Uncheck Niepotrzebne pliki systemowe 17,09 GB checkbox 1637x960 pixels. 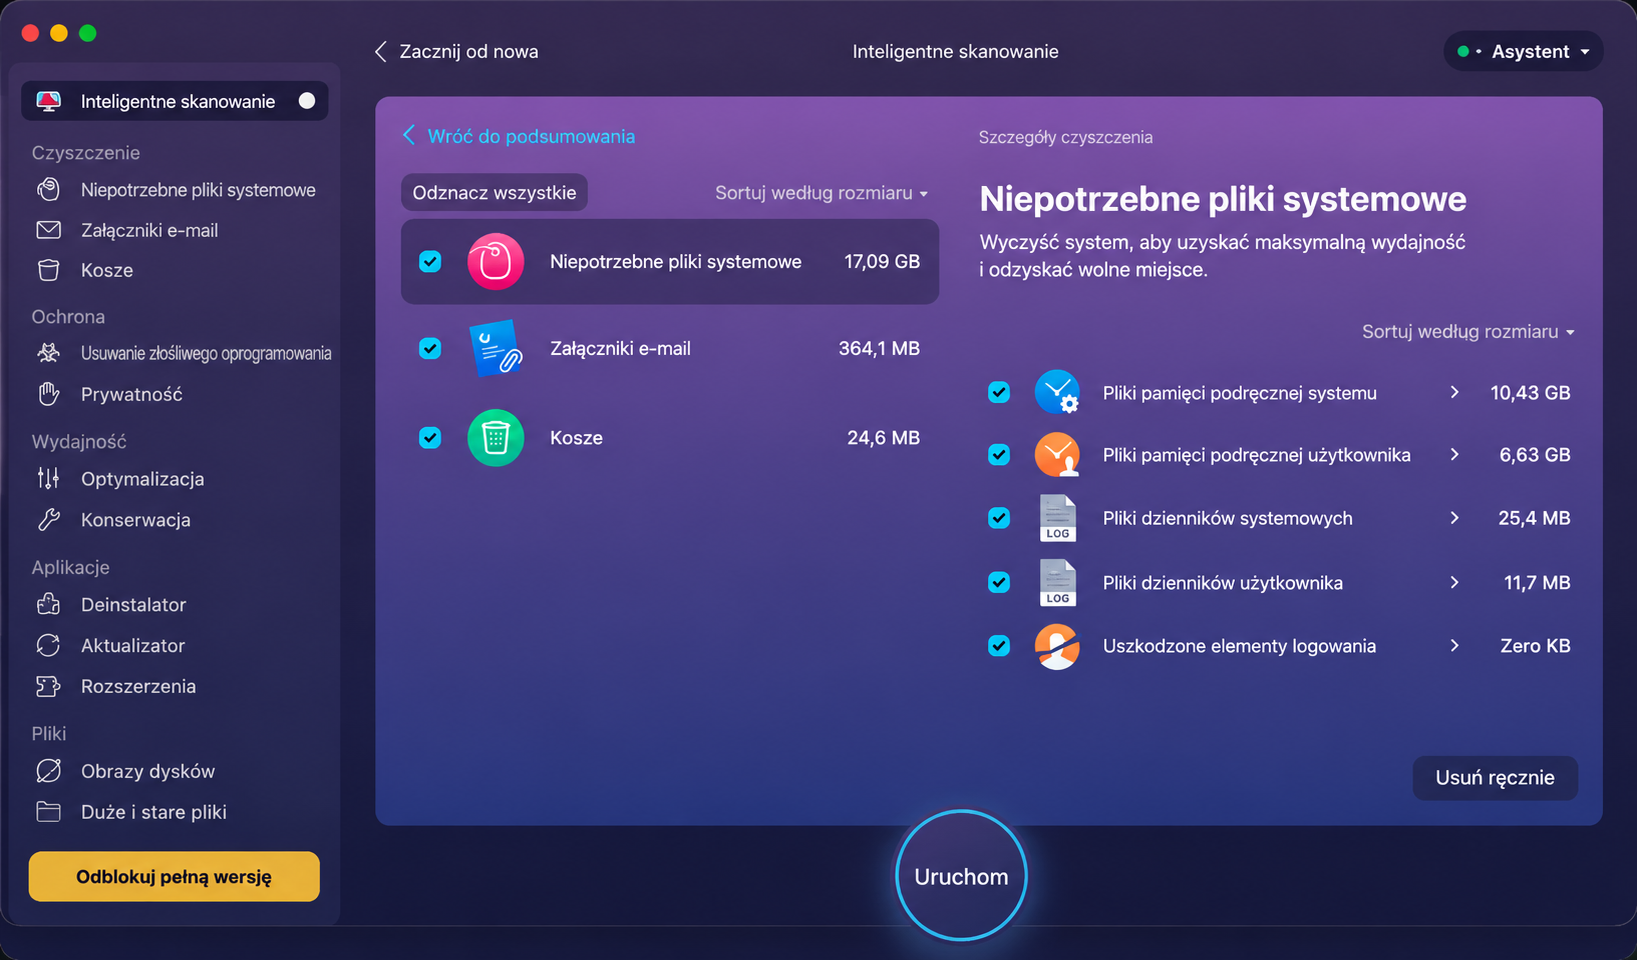pos(430,261)
